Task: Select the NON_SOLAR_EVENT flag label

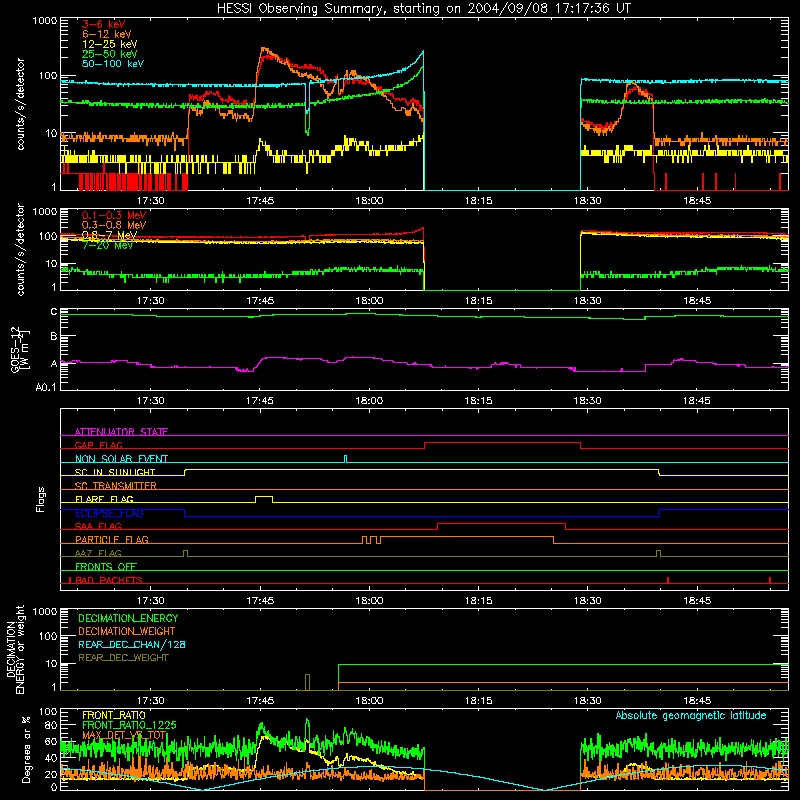Action: pos(121,459)
